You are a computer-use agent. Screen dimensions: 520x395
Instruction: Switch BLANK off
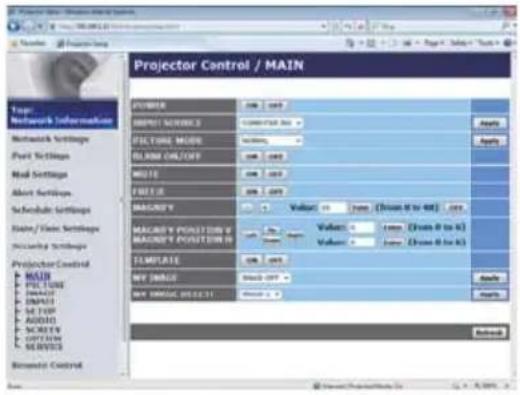[x=275, y=156]
